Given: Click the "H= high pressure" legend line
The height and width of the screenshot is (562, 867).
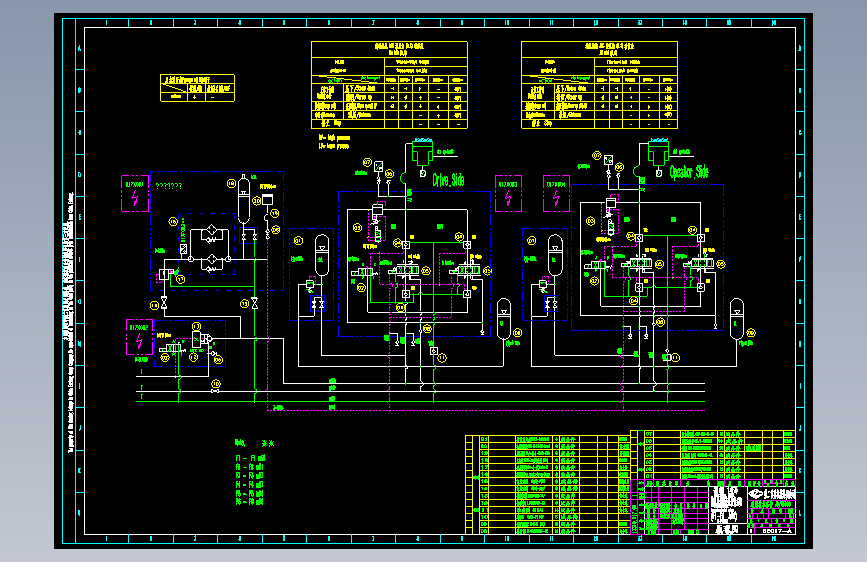Looking at the screenshot, I should click(334, 138).
